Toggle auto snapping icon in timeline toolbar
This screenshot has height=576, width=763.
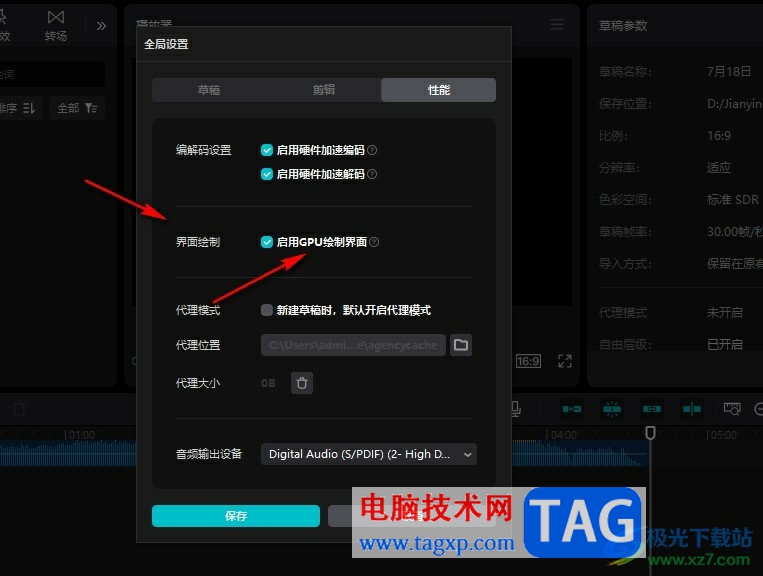[612, 409]
